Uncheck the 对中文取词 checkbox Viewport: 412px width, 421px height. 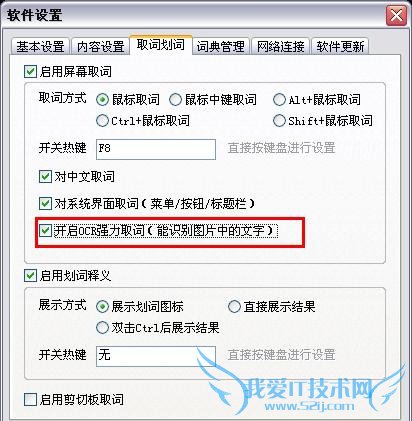[45, 176]
